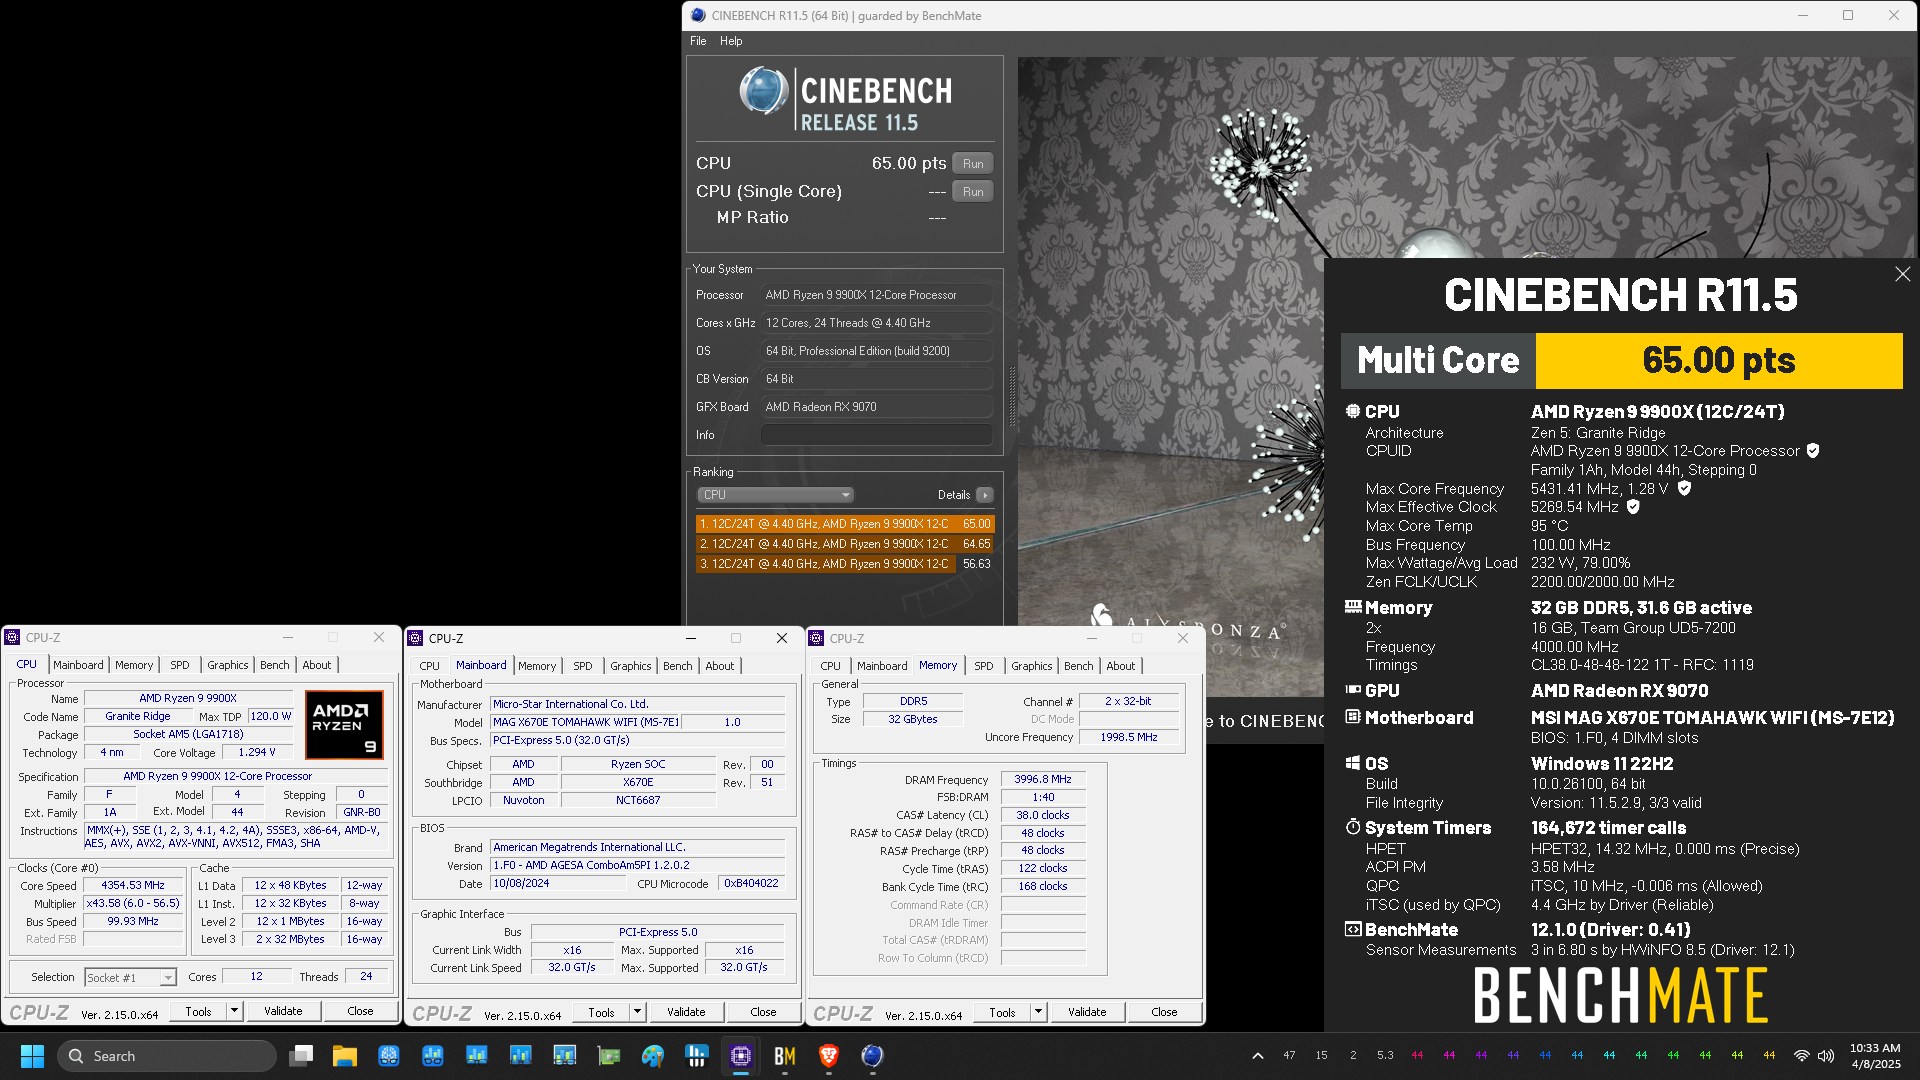Click the tray sensor icon showing 5.3
Image resolution: width=1920 pixels, height=1080 pixels.
[x=1385, y=1056]
